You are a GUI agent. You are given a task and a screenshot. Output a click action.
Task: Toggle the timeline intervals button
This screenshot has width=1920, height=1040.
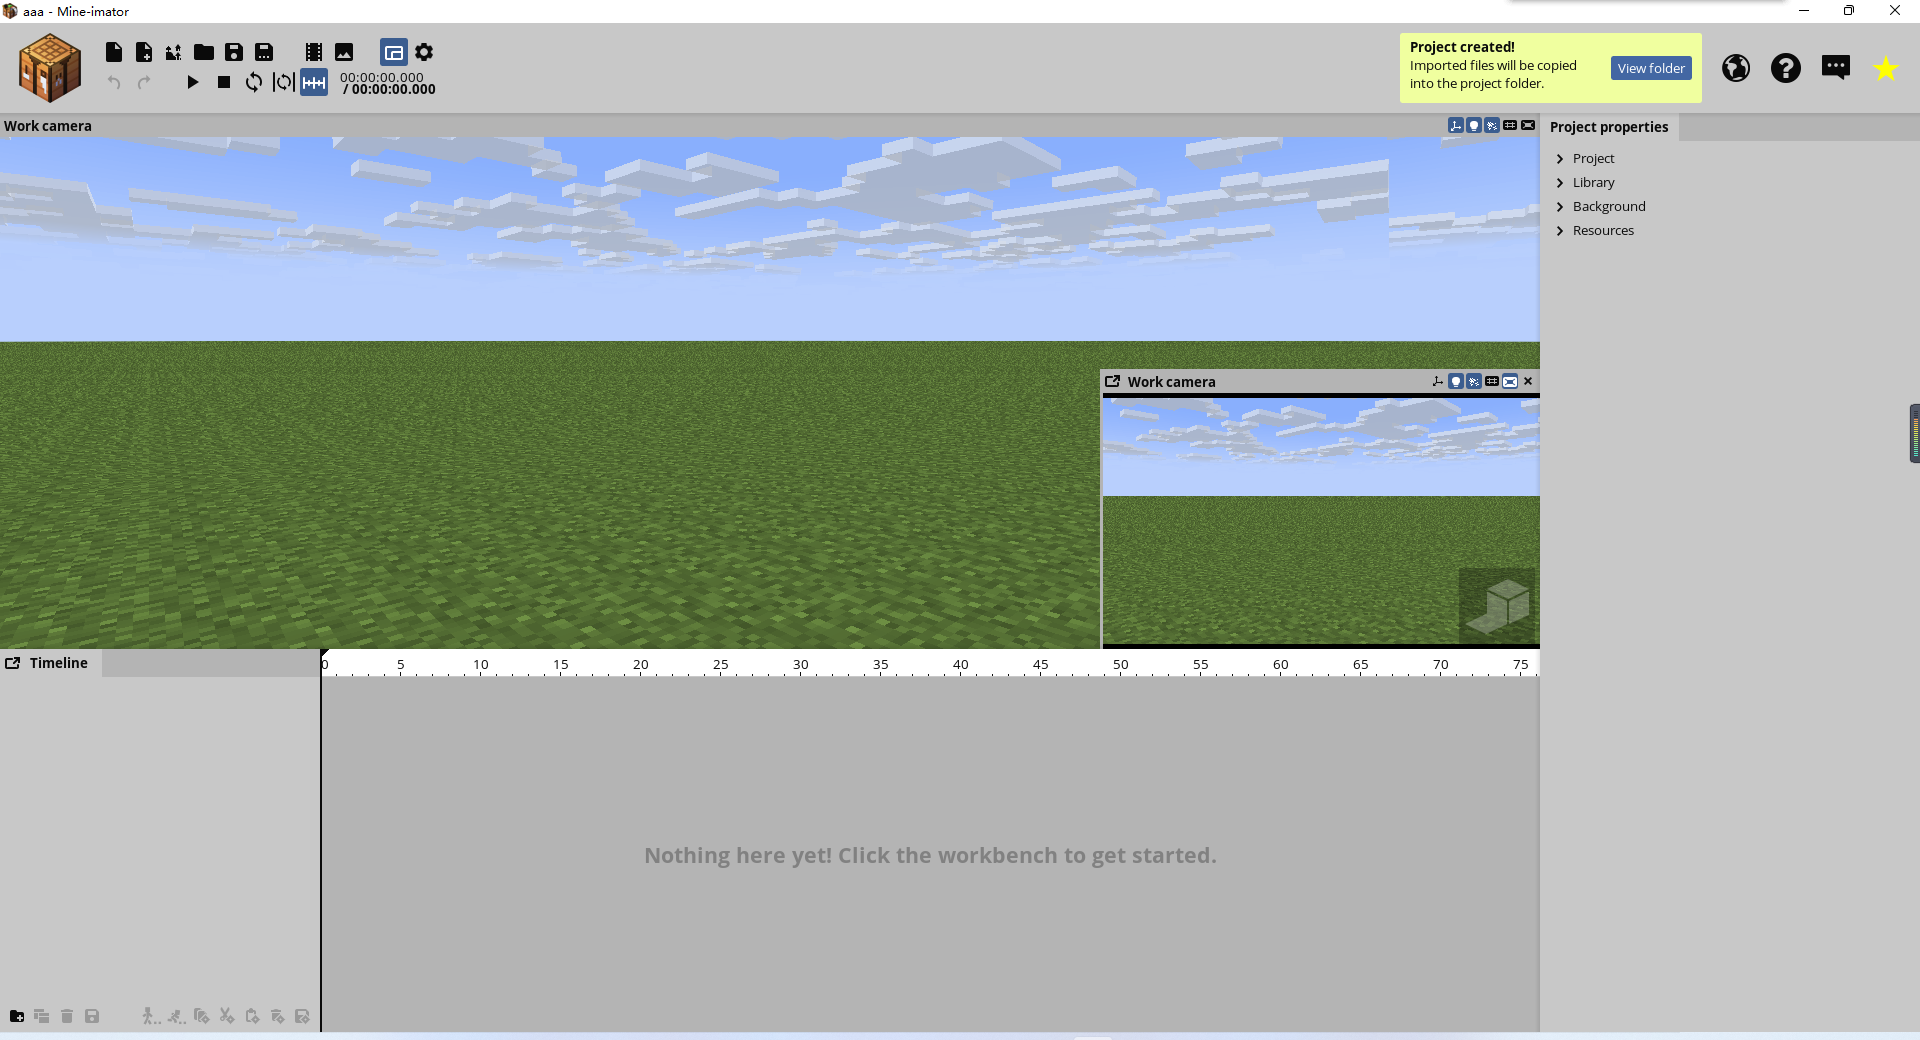coord(314,82)
